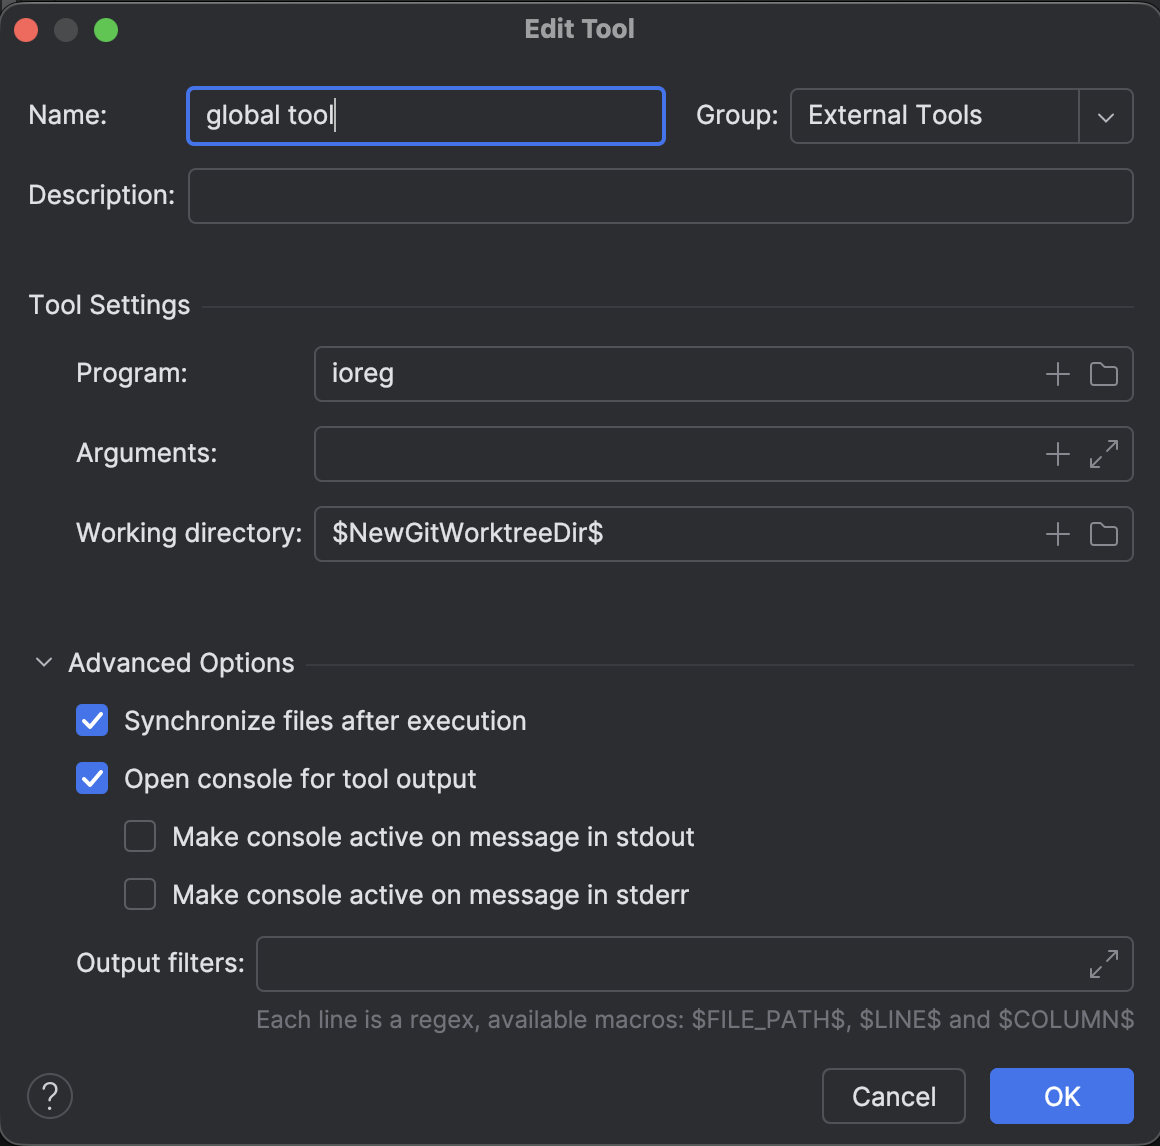Enable Make console active on stdout message
The image size is (1160, 1146).
pos(140,836)
